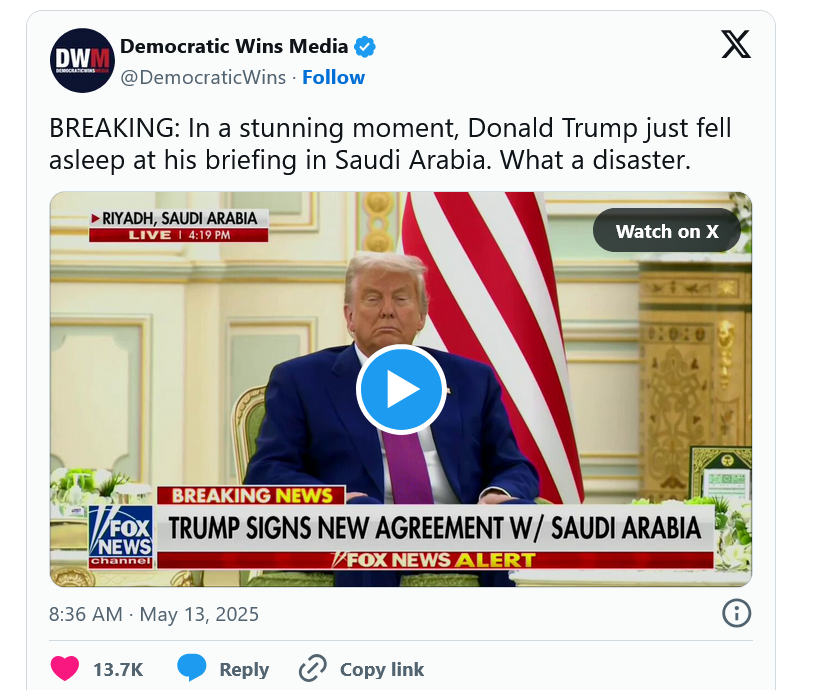This screenshot has width=816, height=690.
Task: Open the info icon beside the timestamp
Action: pos(736,613)
